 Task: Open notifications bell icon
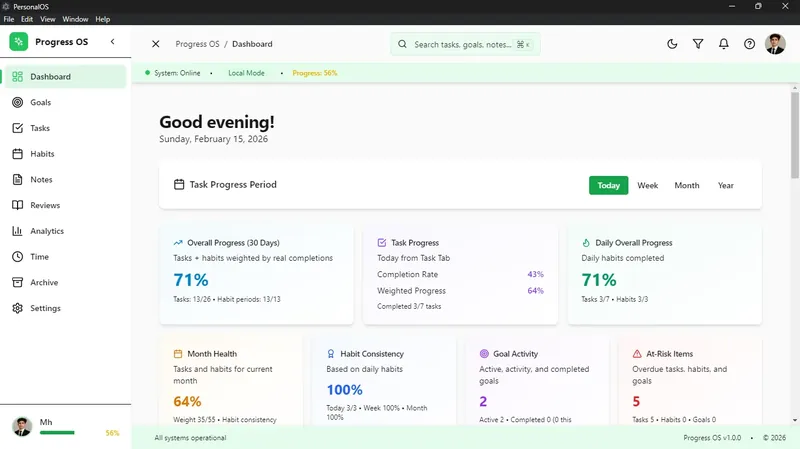tap(723, 44)
